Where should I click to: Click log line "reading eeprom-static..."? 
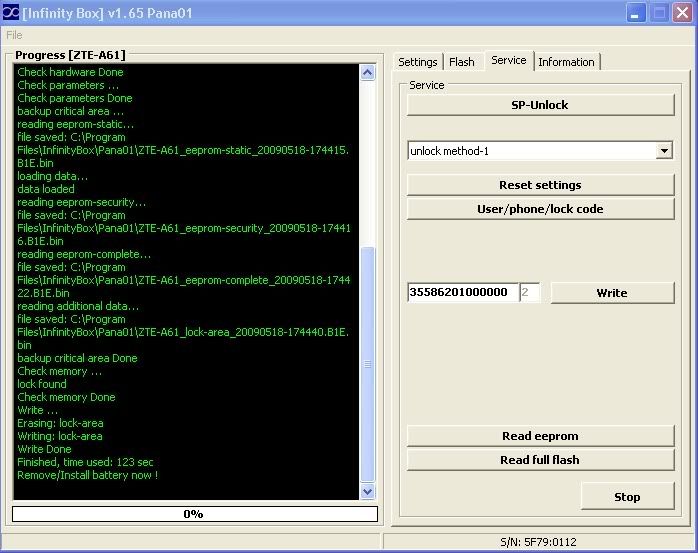click(75, 124)
